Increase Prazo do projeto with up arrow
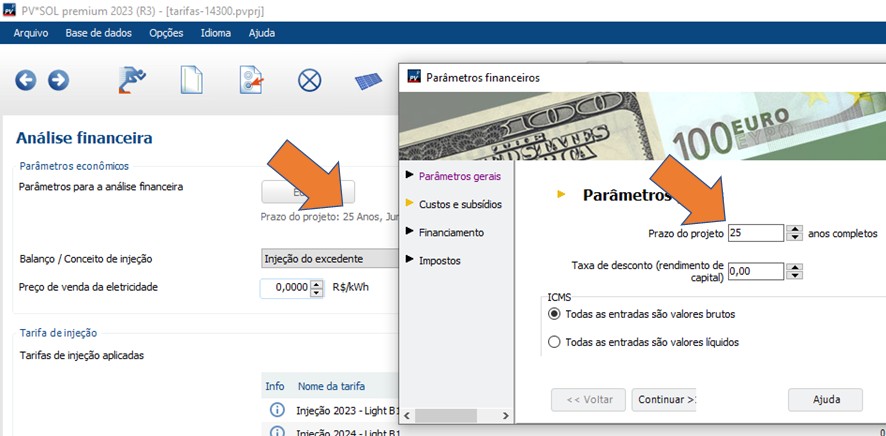This screenshot has height=436, width=886. 794,228
